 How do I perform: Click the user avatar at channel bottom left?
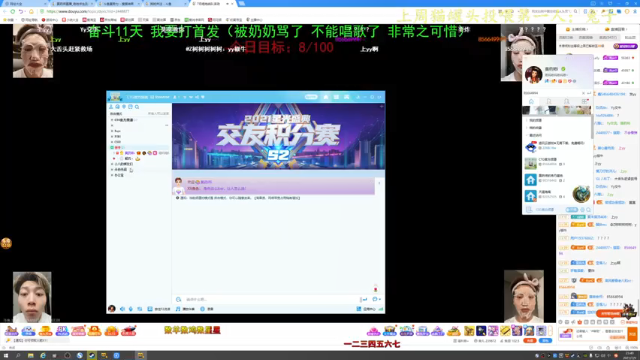tap(112, 309)
